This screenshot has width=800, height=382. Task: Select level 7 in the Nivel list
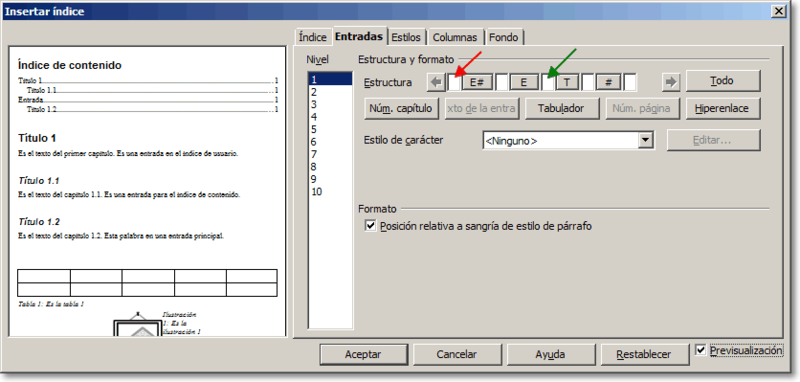pyautogui.click(x=330, y=155)
